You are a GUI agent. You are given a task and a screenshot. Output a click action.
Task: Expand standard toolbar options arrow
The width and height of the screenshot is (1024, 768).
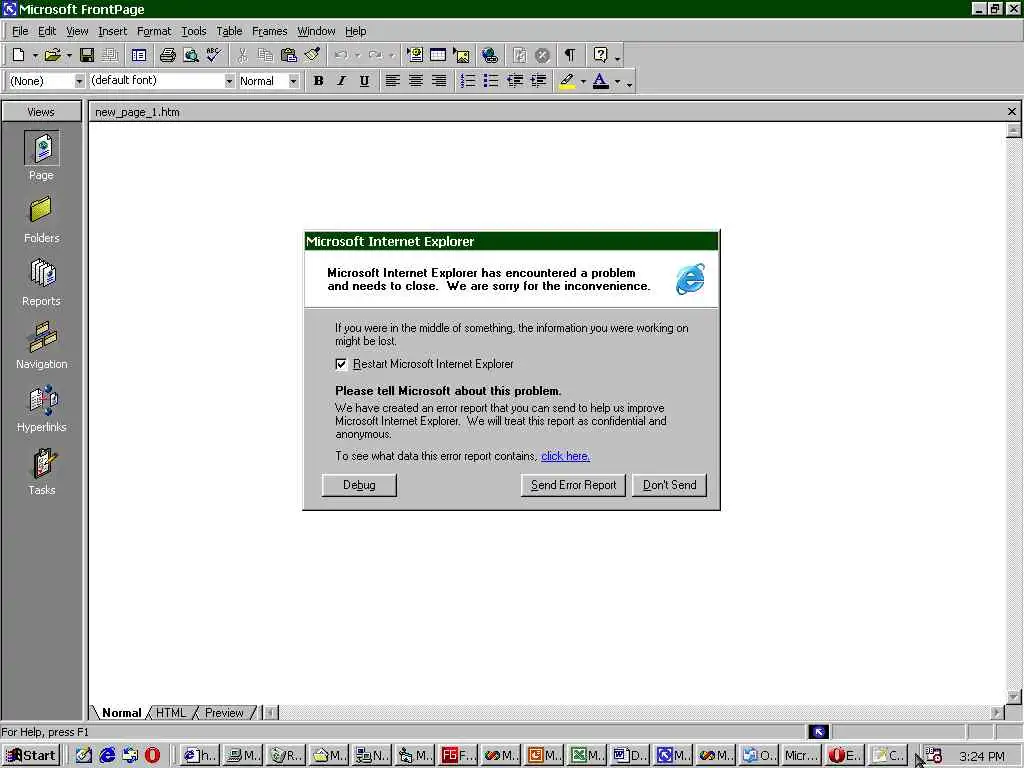pyautogui.click(x=618, y=57)
